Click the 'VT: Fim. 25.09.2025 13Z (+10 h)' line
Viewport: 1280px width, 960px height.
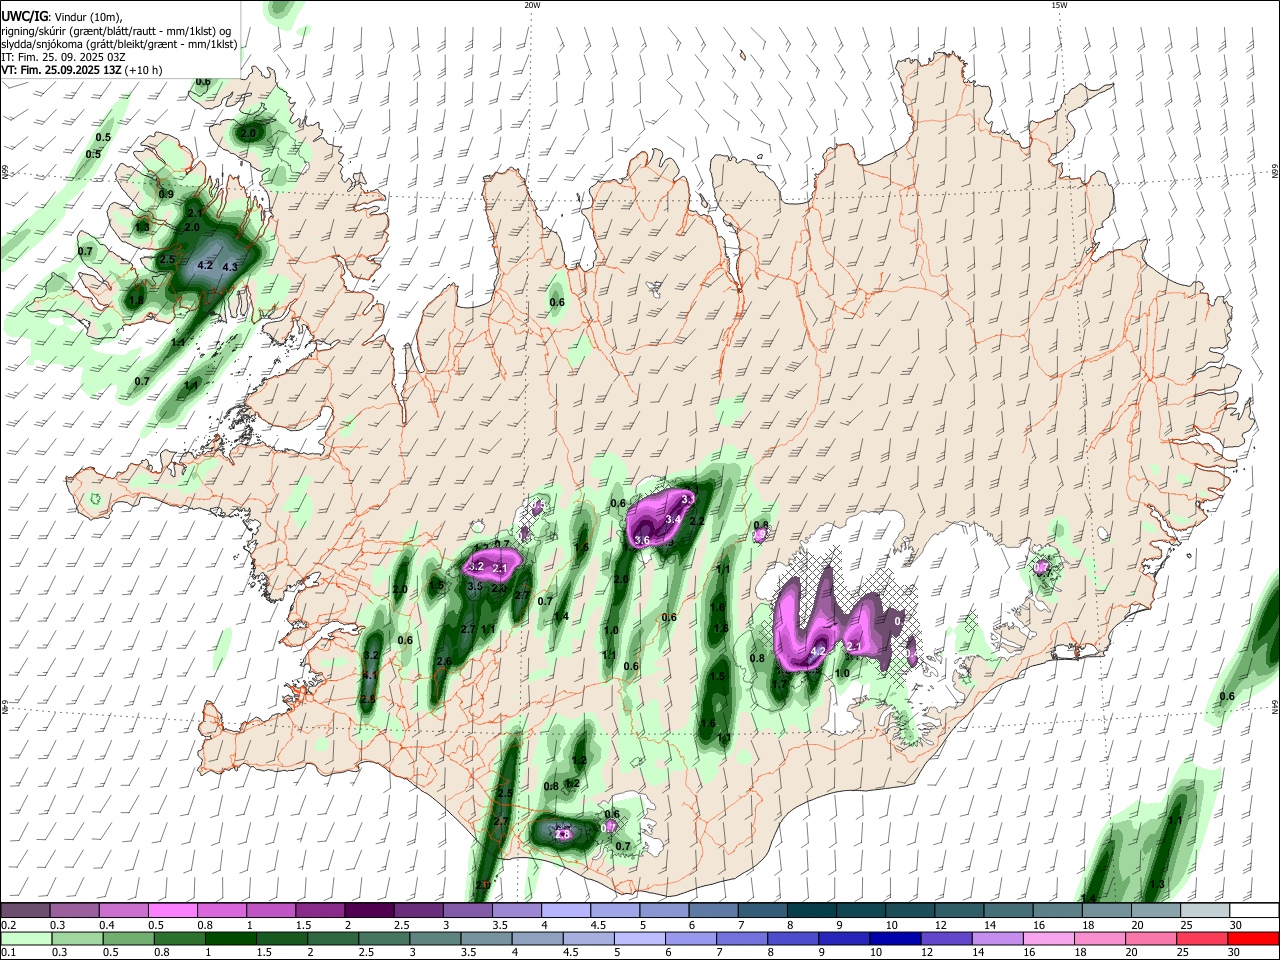pos(82,70)
